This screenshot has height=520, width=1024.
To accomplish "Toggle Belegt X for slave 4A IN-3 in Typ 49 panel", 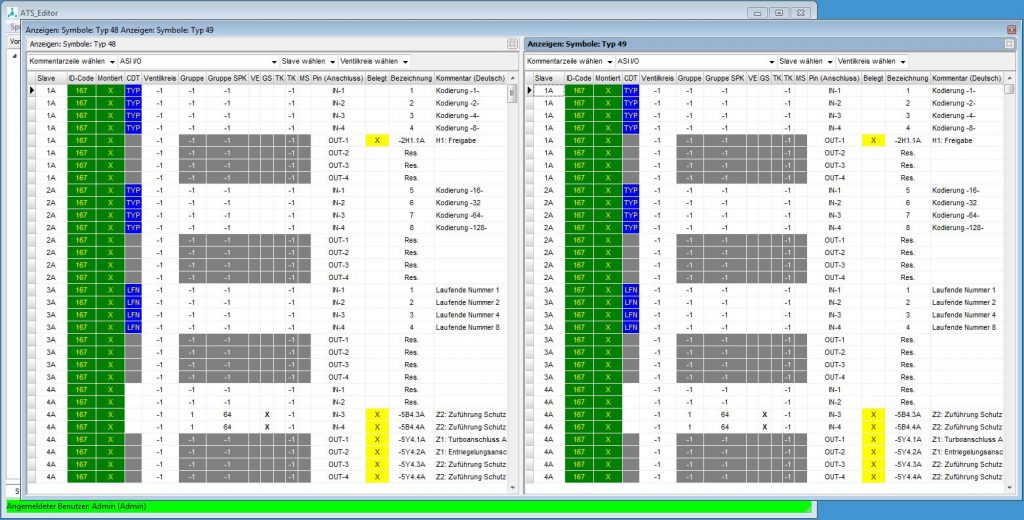I will point(873,414).
